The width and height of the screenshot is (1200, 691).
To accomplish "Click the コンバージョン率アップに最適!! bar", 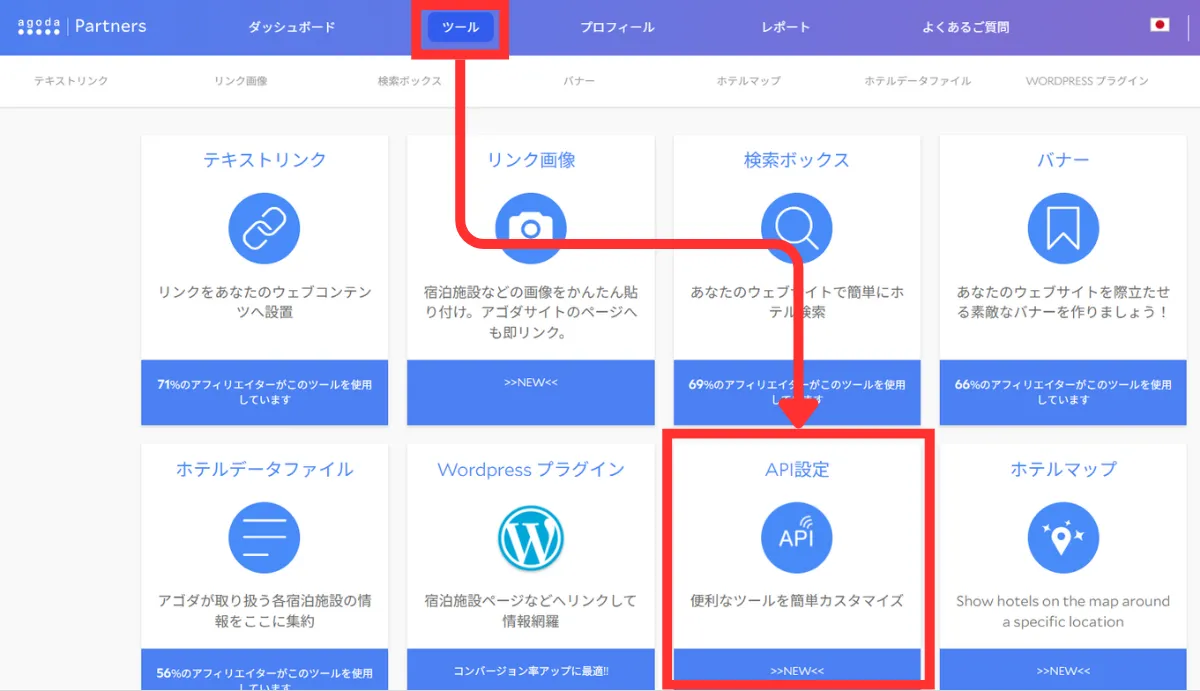I will coord(531,669).
